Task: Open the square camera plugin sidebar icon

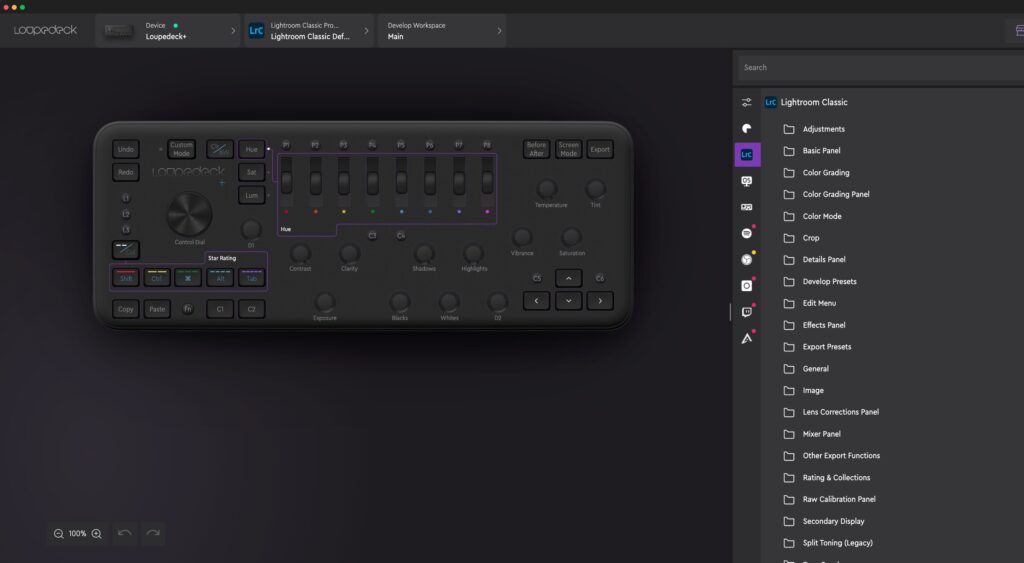Action: click(747, 285)
